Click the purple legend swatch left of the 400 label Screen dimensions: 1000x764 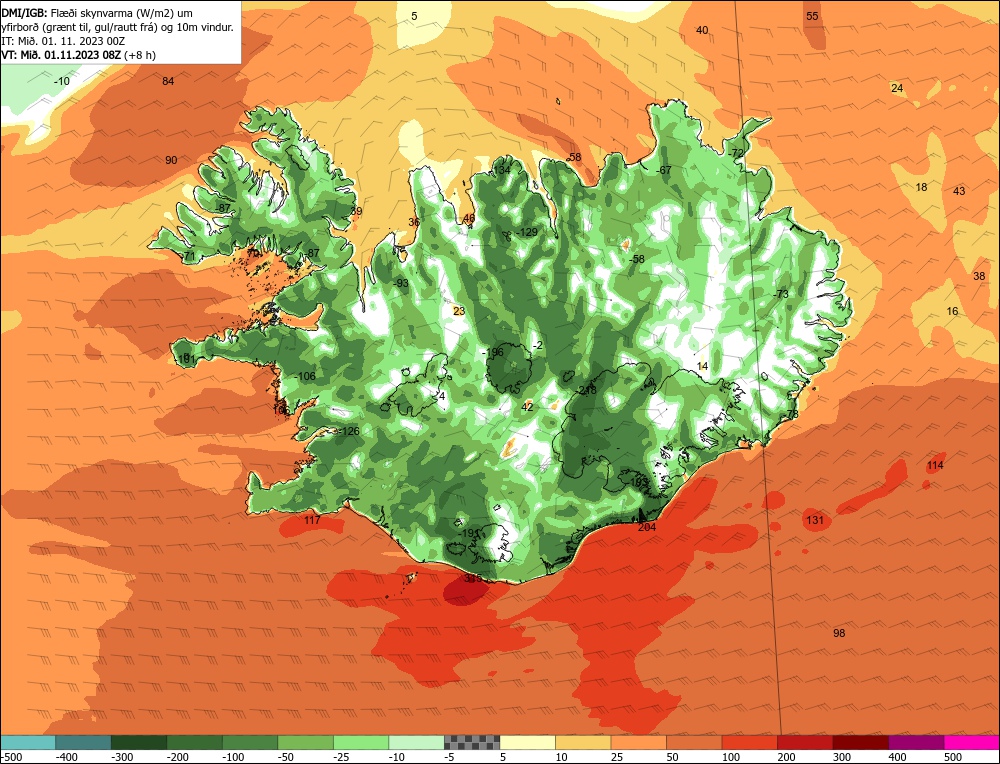click(x=916, y=742)
